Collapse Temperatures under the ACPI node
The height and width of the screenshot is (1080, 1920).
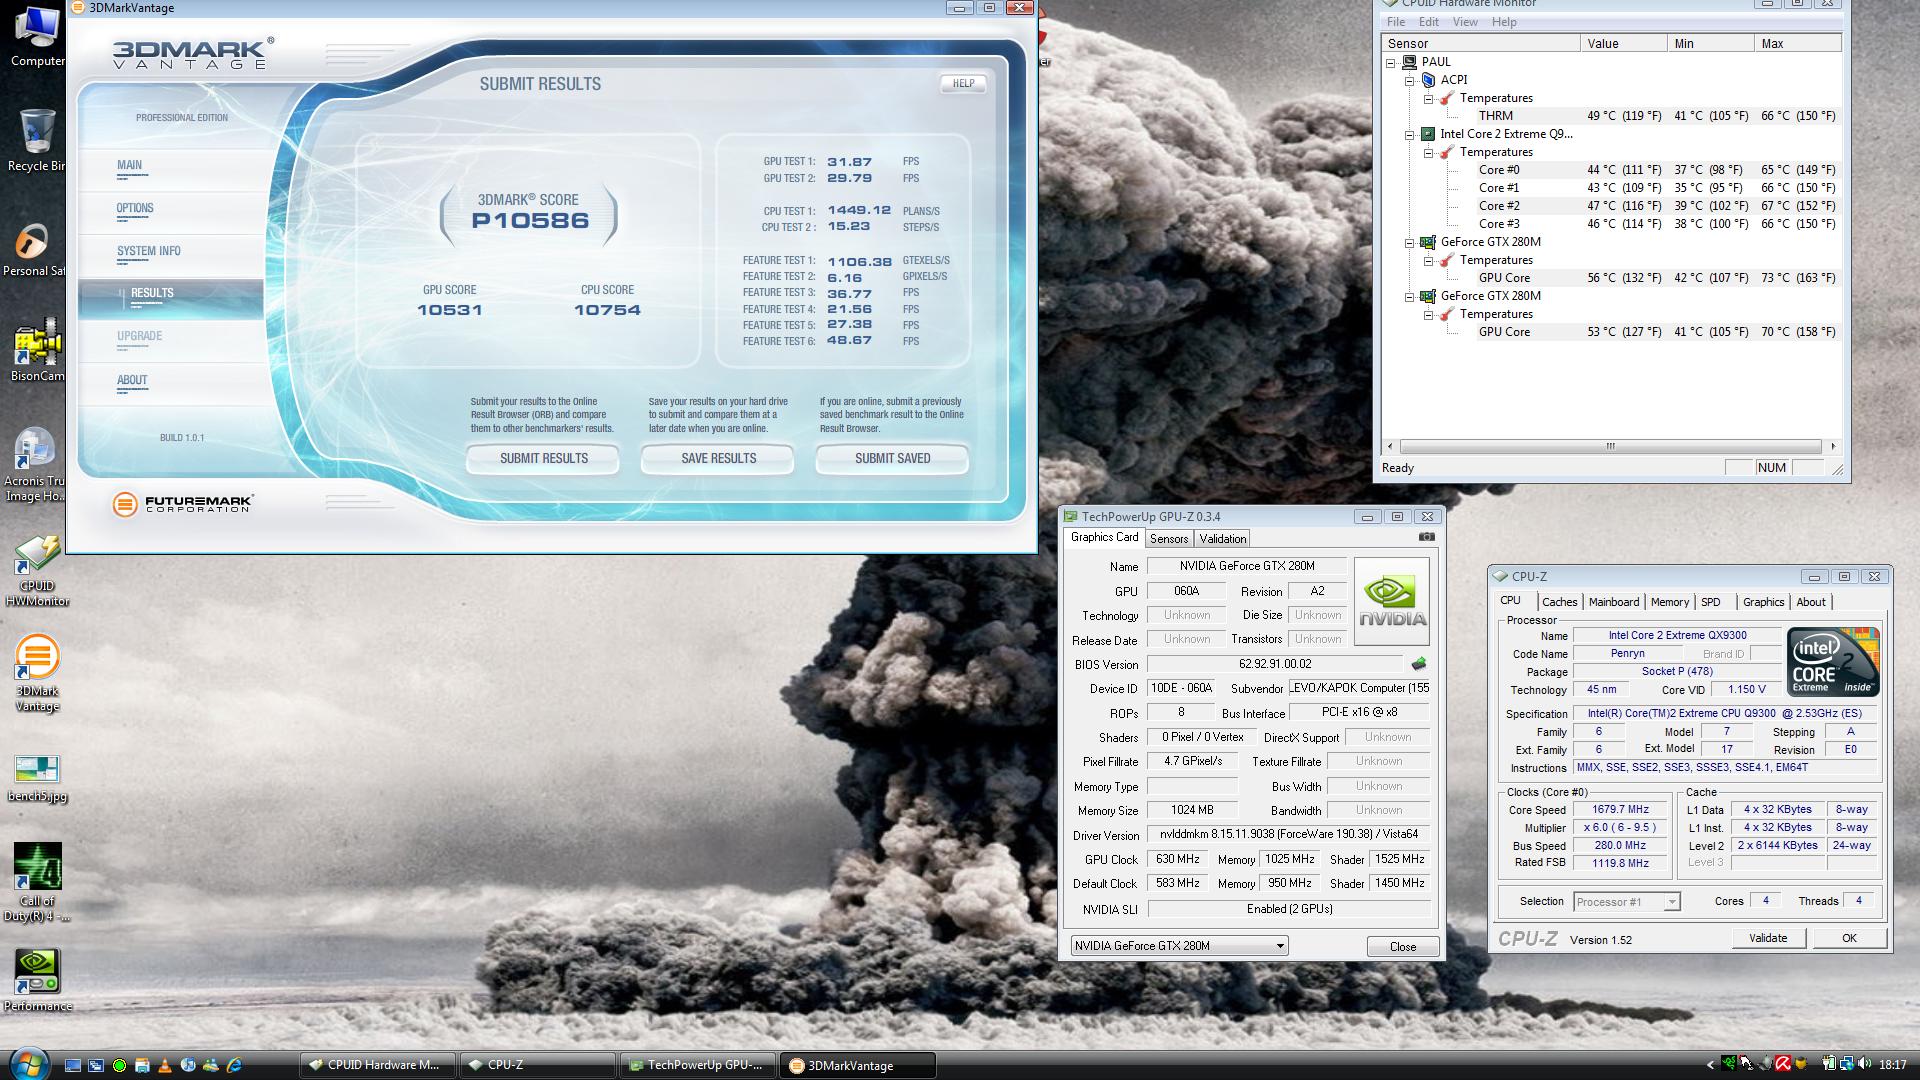tap(1429, 98)
